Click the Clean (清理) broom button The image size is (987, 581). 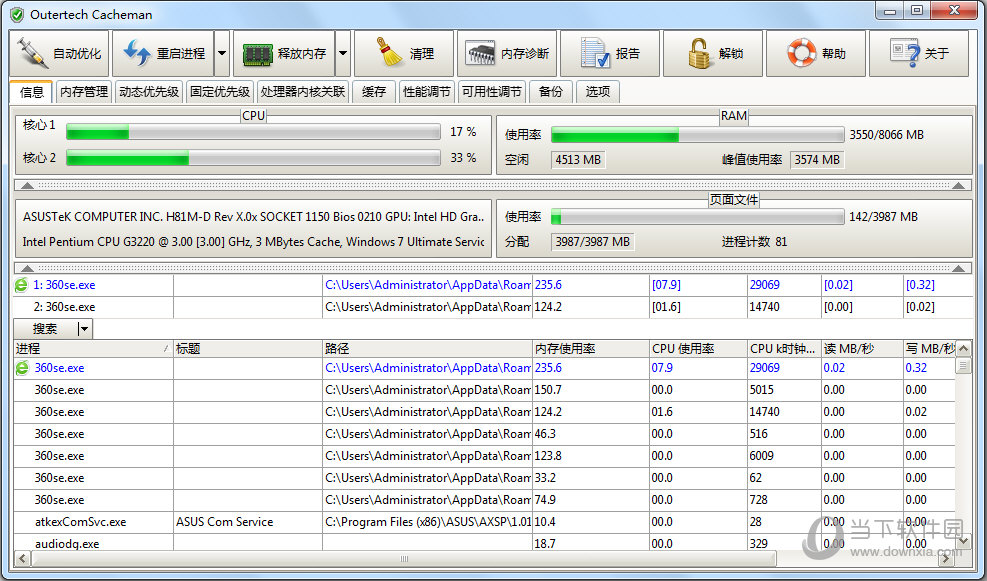[404, 54]
